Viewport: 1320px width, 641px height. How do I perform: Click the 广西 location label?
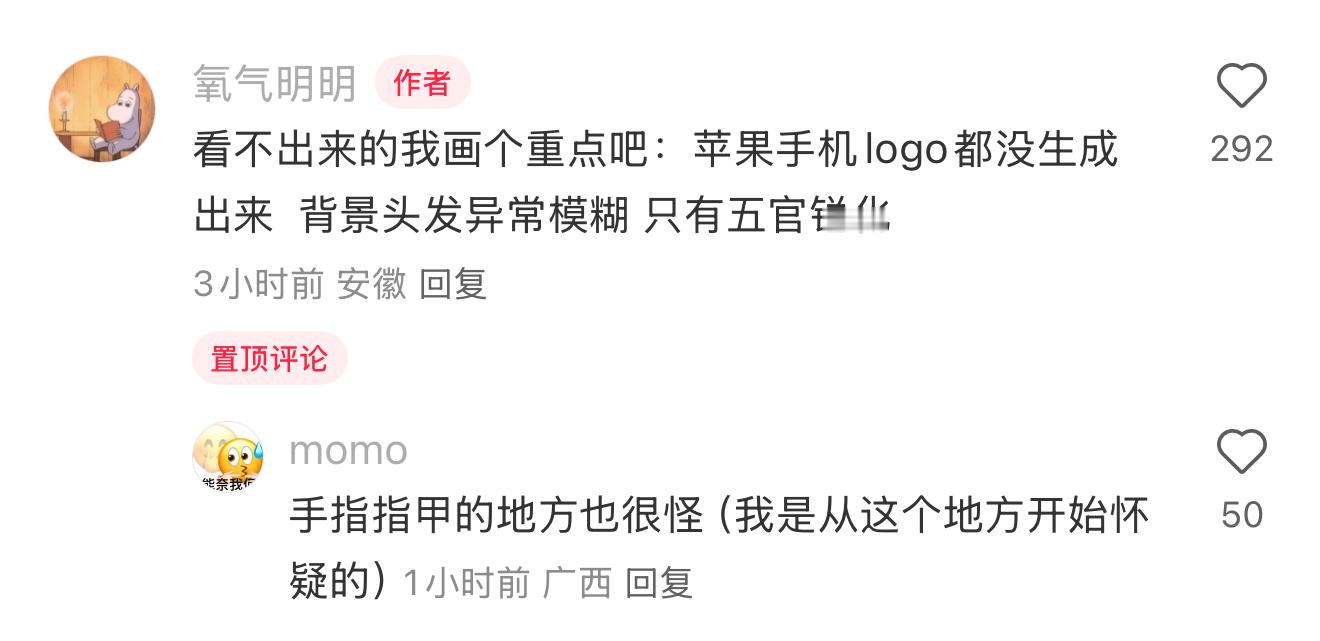coord(577,582)
